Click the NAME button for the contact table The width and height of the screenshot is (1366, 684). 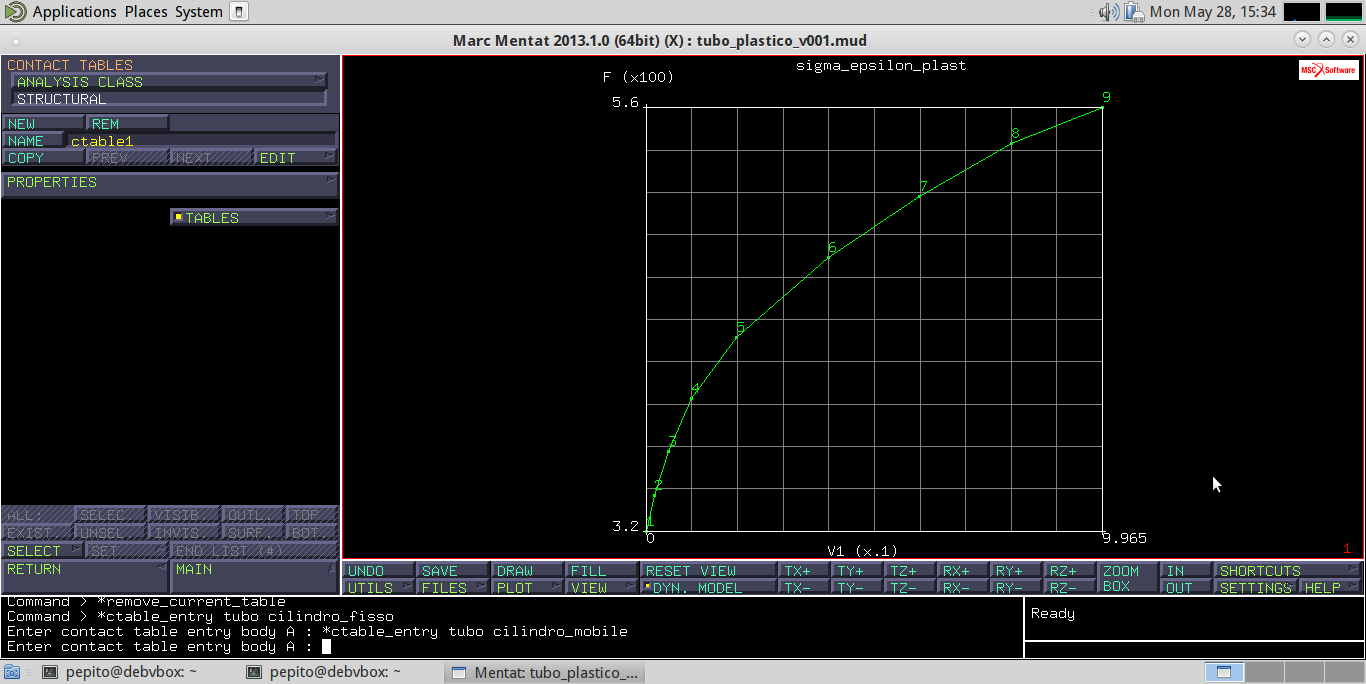pyautogui.click(x=33, y=141)
